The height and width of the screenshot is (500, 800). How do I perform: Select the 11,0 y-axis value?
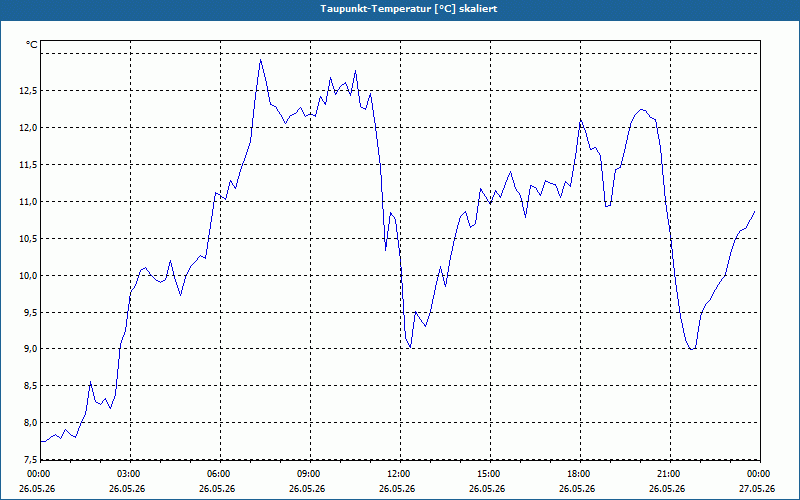(28, 202)
